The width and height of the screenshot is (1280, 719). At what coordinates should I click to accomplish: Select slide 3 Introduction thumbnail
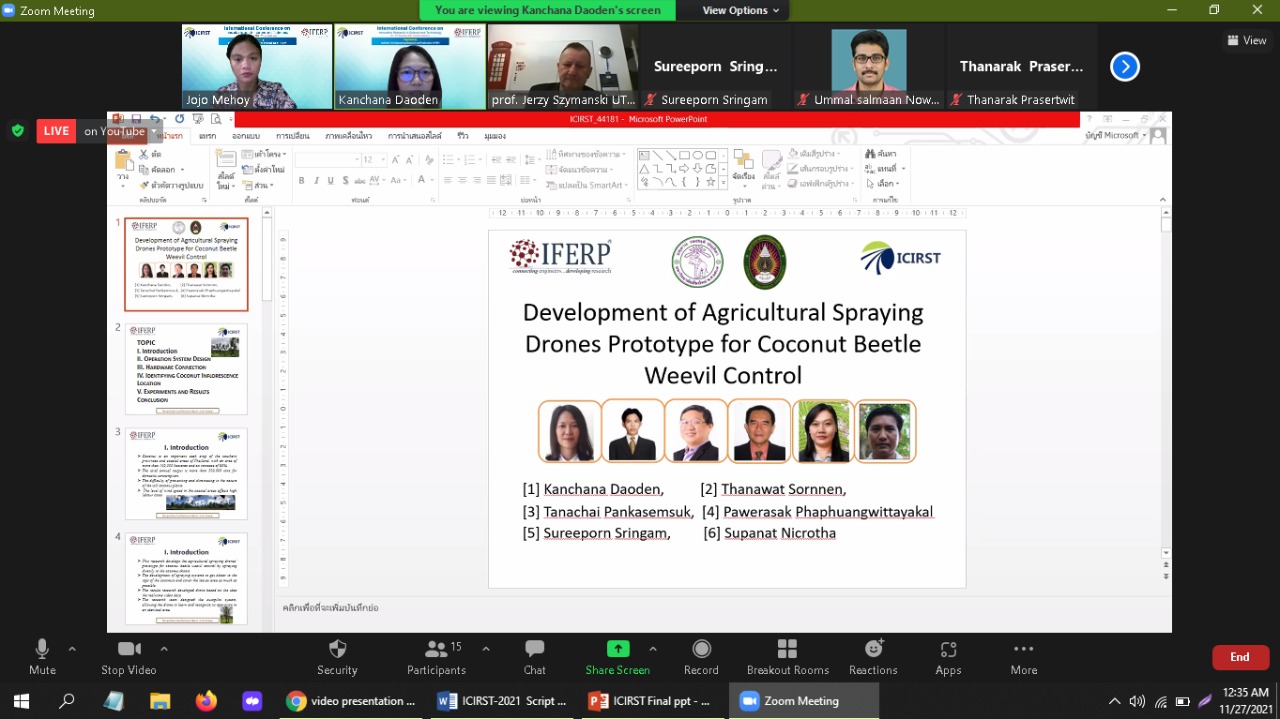[x=186, y=473]
